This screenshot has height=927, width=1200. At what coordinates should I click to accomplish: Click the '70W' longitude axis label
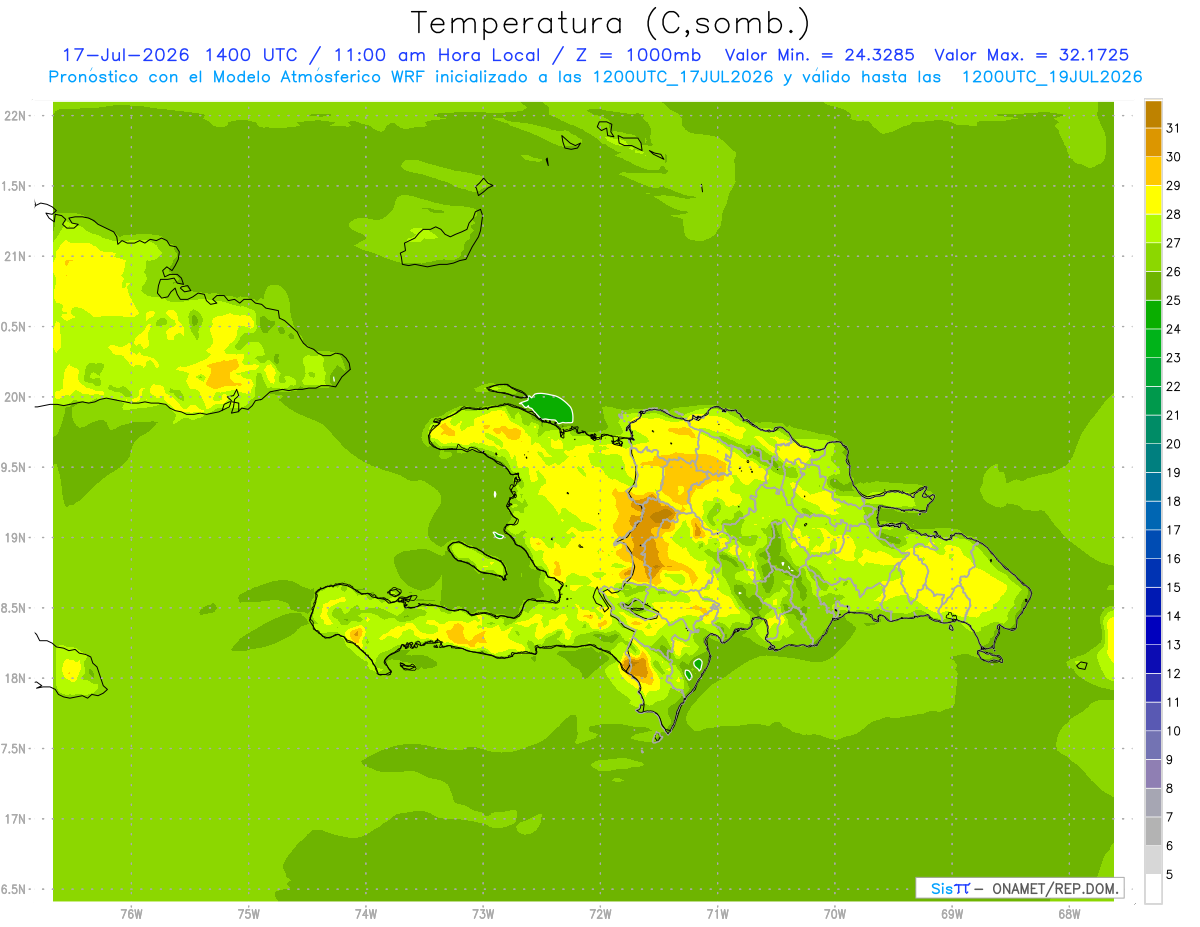coord(835,914)
